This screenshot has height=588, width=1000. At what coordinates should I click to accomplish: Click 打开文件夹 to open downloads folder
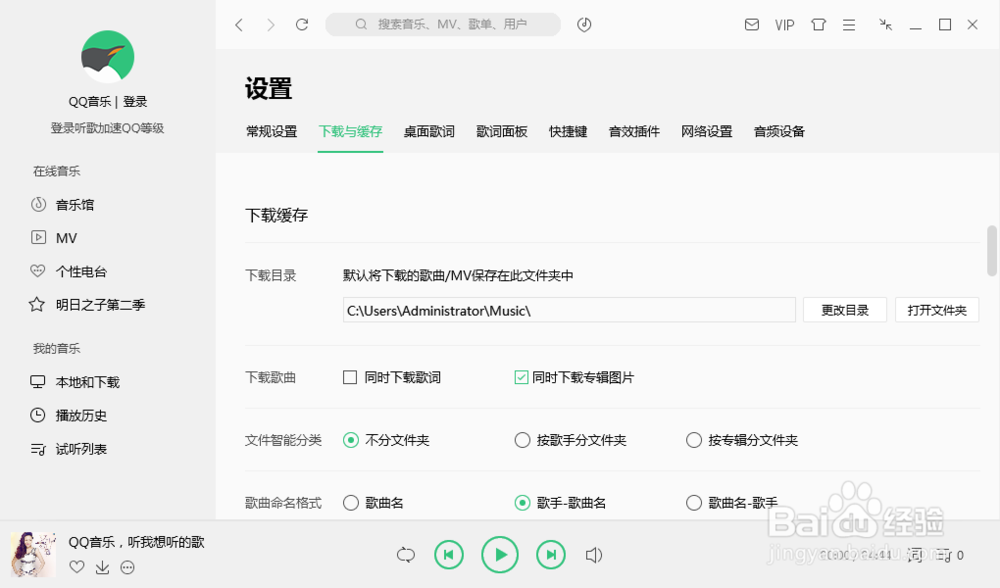[x=937, y=309]
